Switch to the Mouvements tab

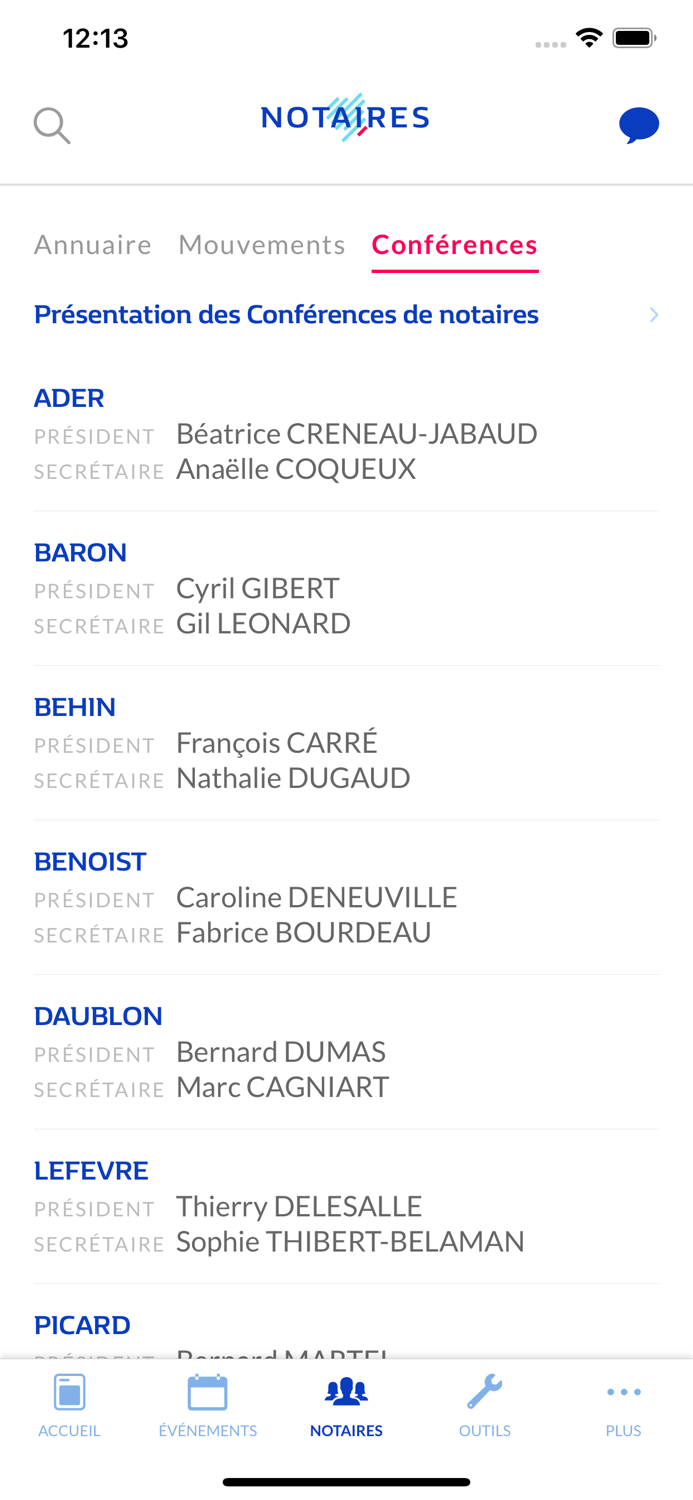point(261,245)
